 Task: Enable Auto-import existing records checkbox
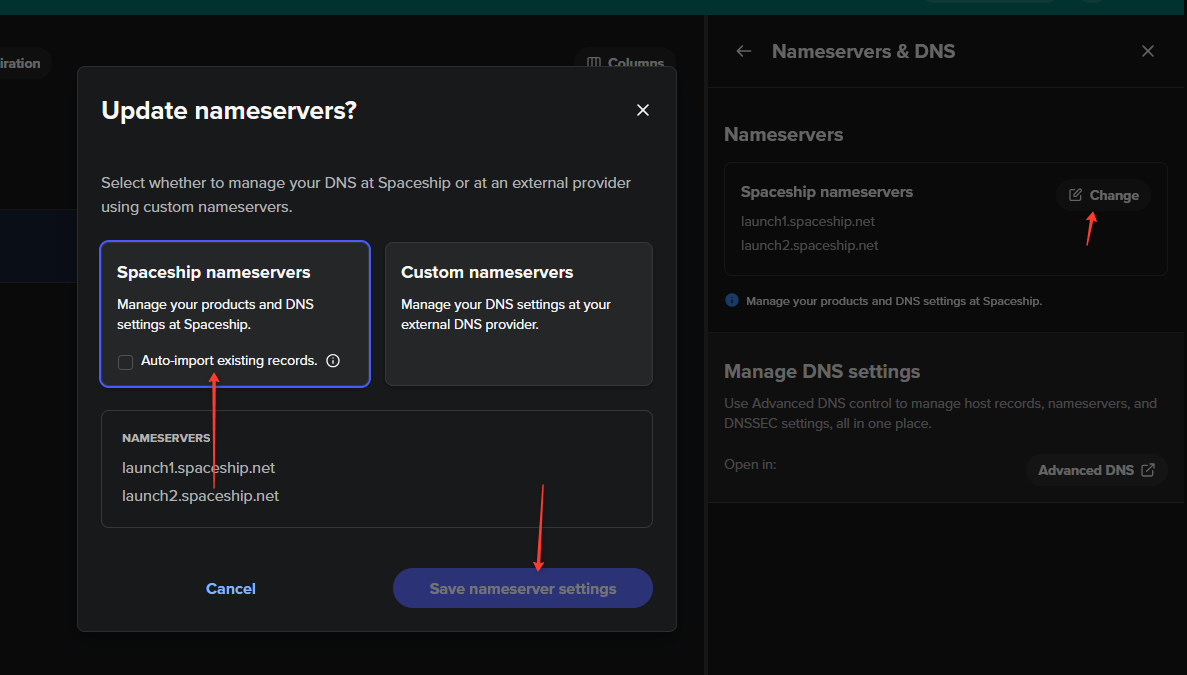(x=126, y=362)
